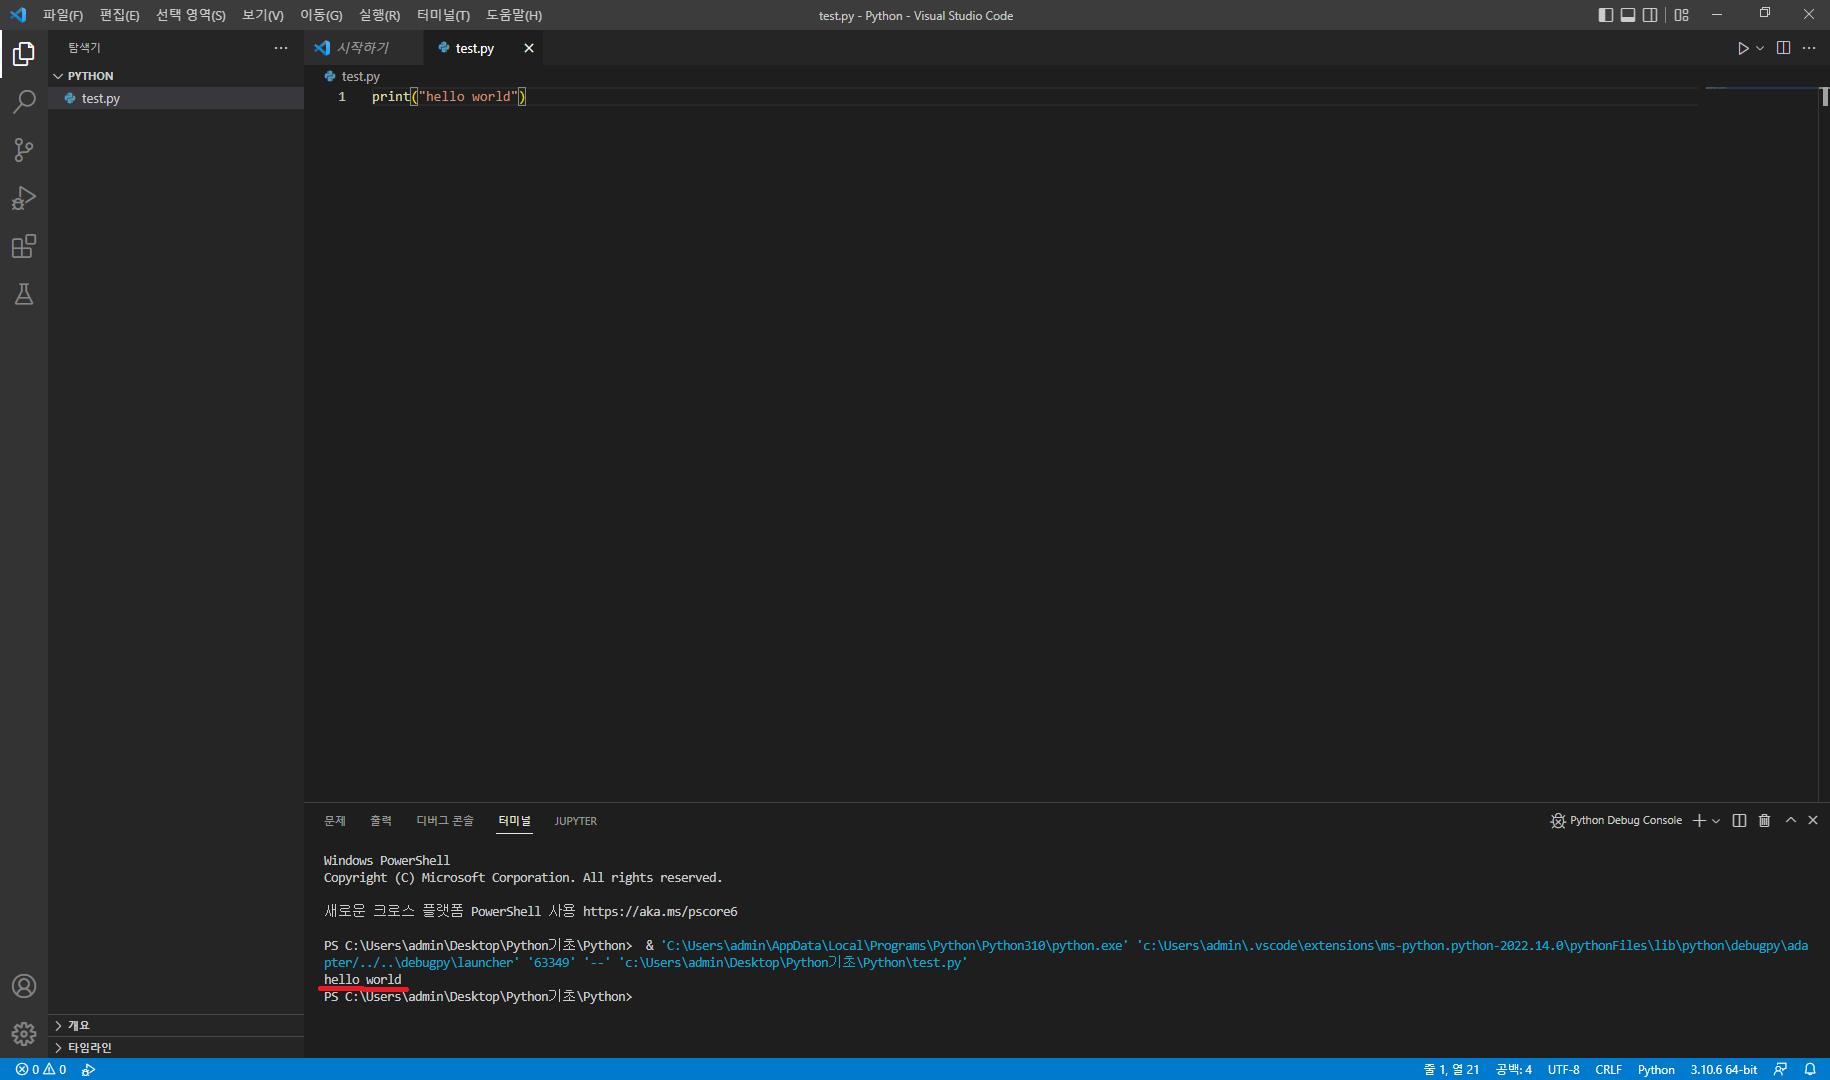This screenshot has width=1830, height=1080.
Task: Change file encoding UTF-8
Action: point(1564,1069)
